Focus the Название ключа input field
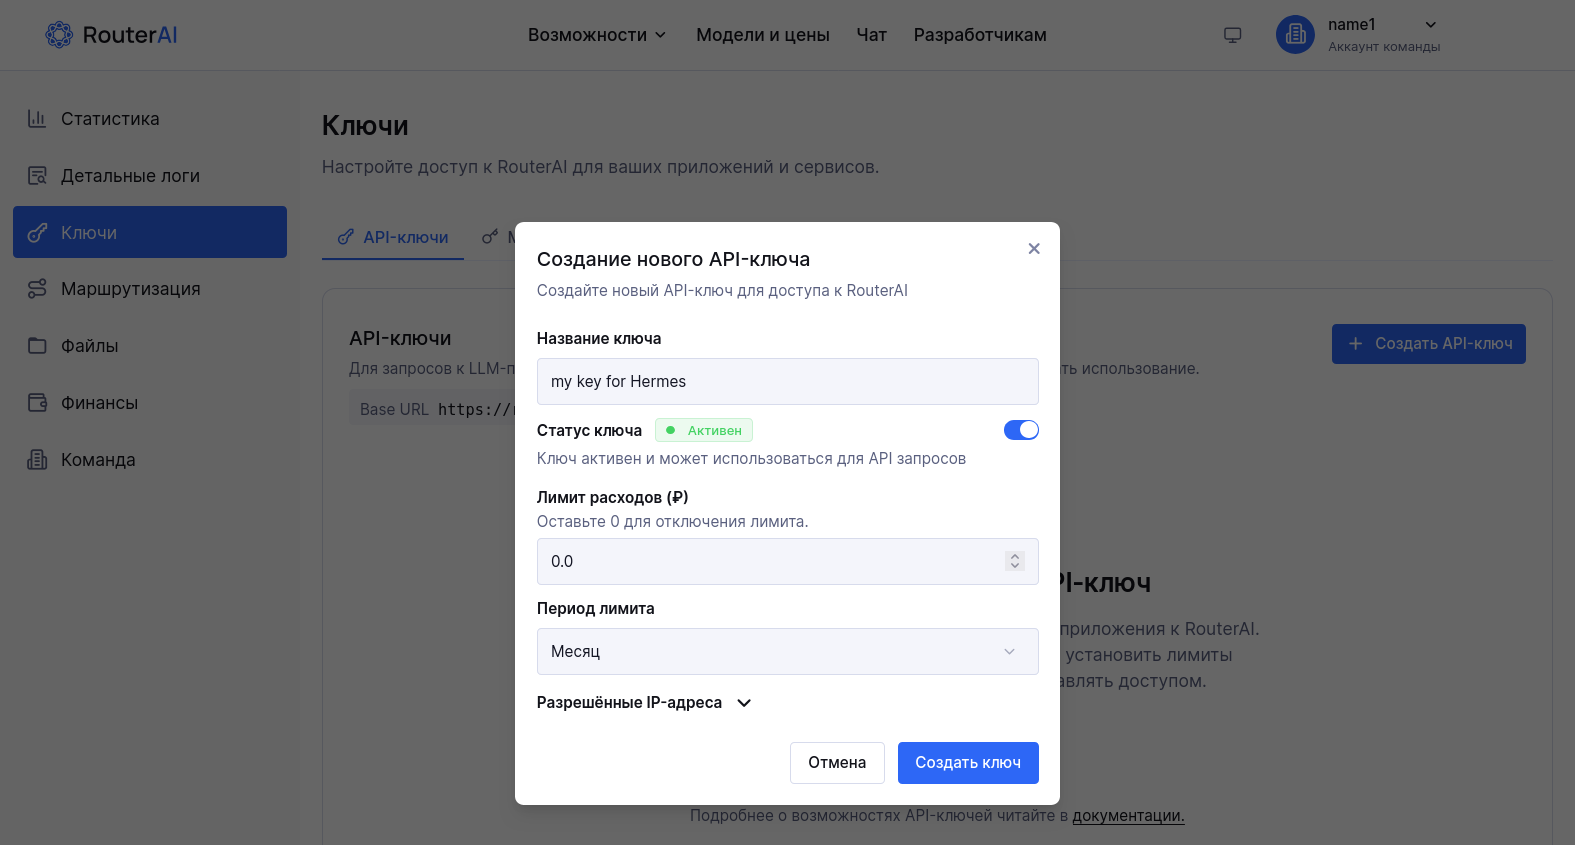This screenshot has width=1575, height=845. [787, 381]
